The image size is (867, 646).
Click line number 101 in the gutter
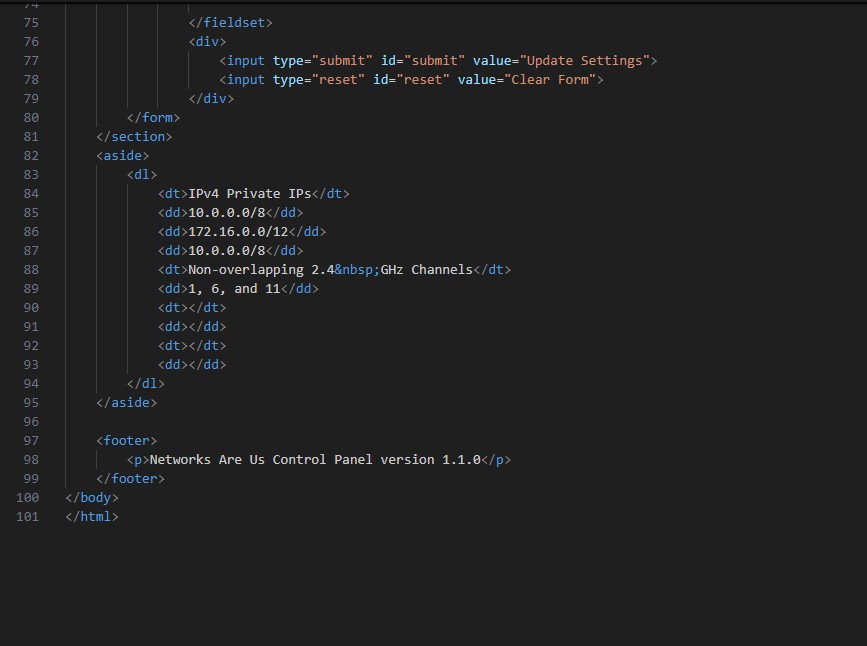28,517
